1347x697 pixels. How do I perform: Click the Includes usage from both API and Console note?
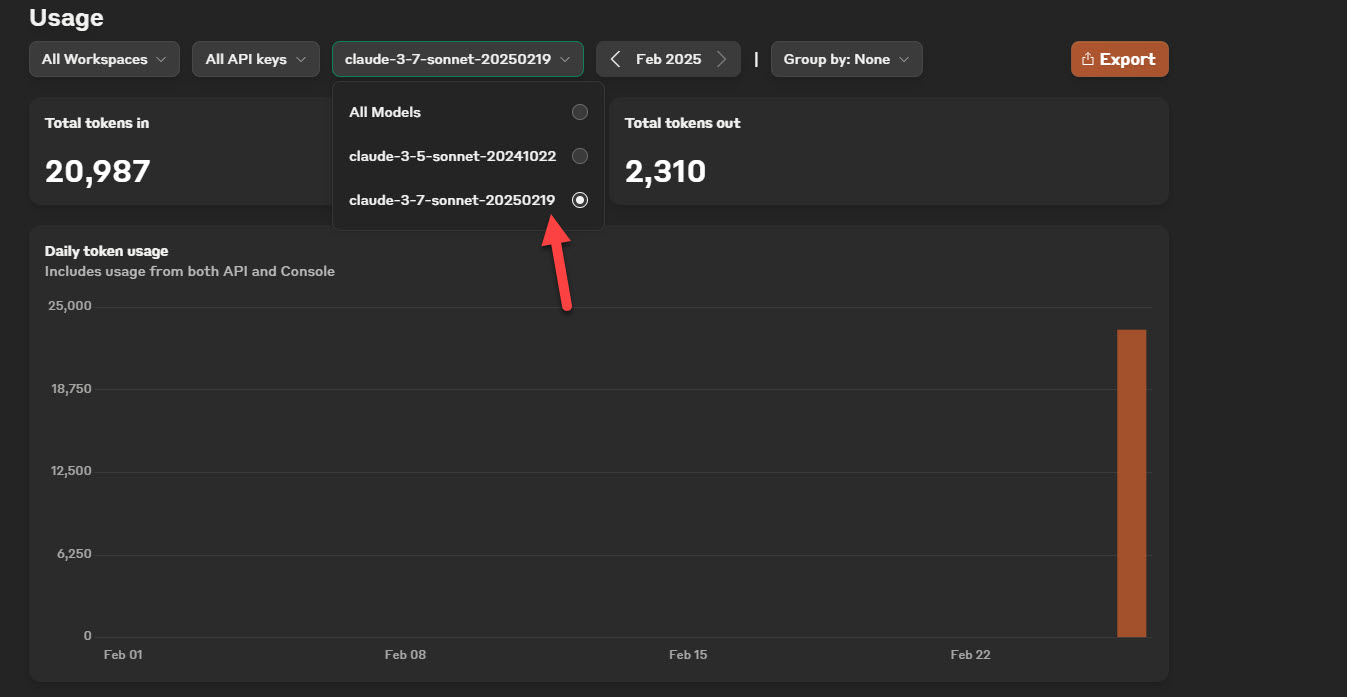tap(190, 271)
